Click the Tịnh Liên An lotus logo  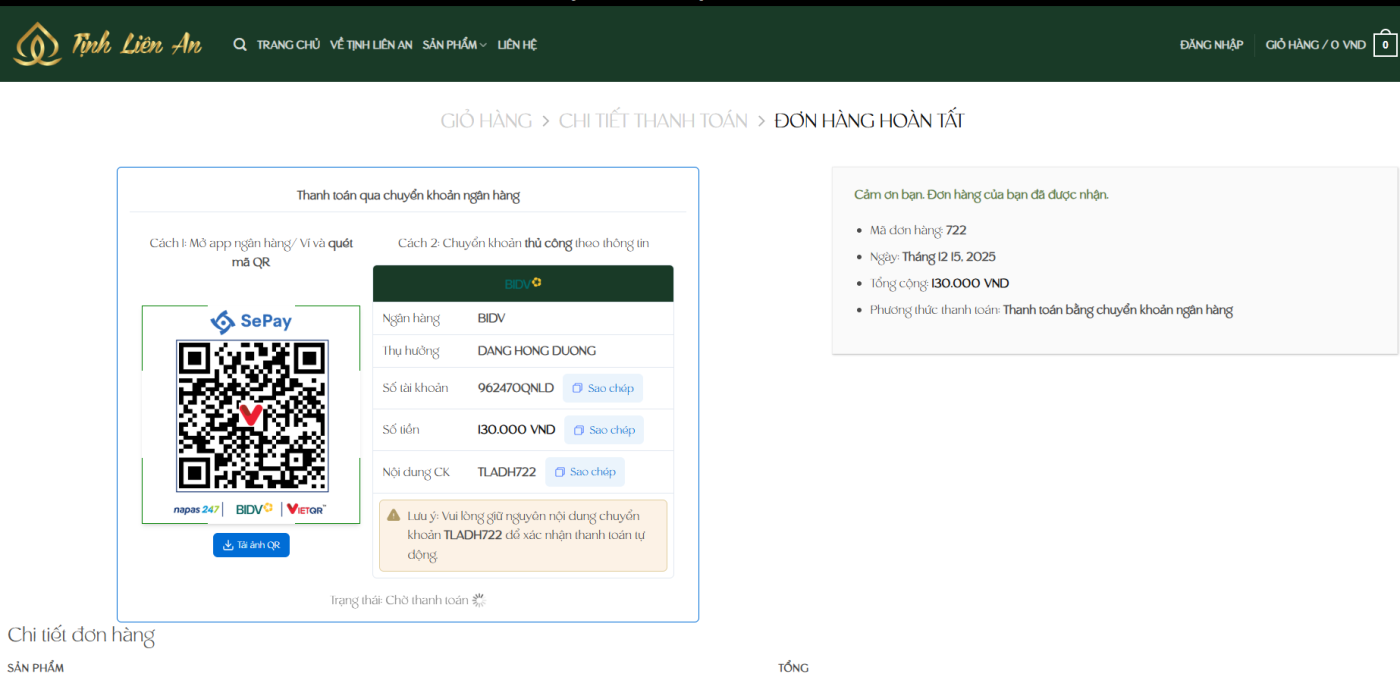pyautogui.click(x=106, y=44)
